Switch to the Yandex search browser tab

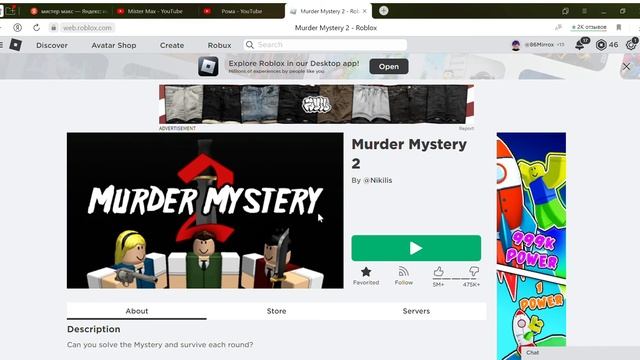tap(69, 11)
